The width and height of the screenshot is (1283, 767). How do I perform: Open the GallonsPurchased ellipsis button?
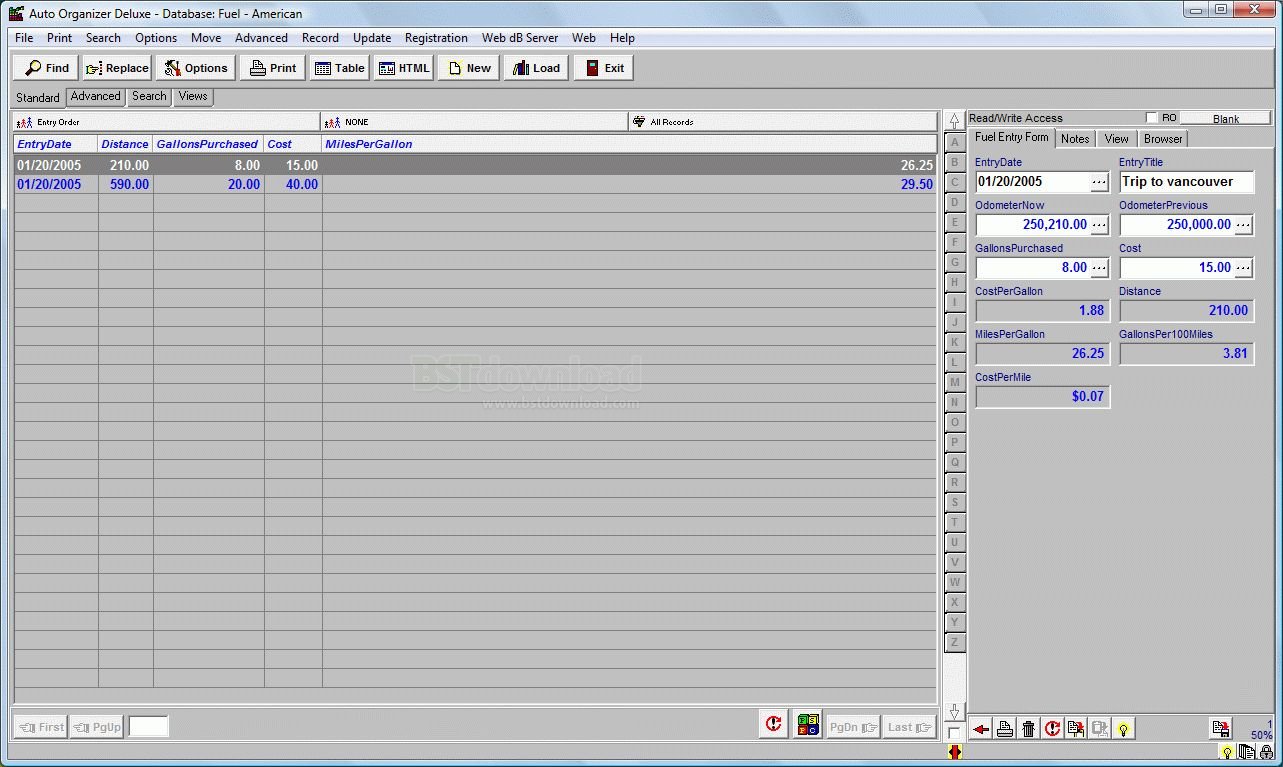point(1099,268)
